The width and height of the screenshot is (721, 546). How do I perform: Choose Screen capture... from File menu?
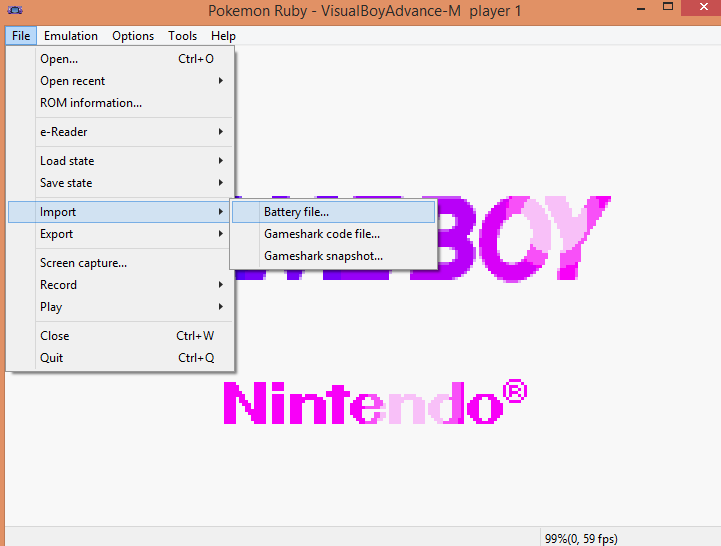pyautogui.click(x=120, y=263)
